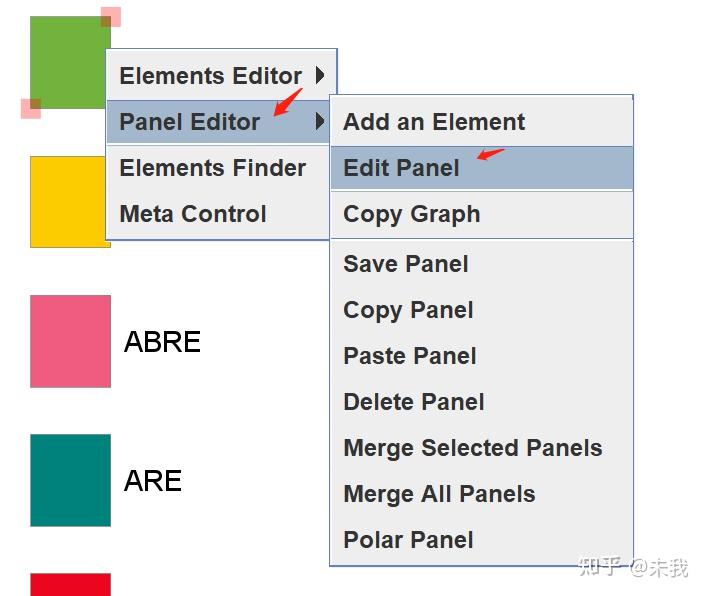Screen dimensions: 706x596
Task: Select Merge Selected Panels
Action: point(473,448)
